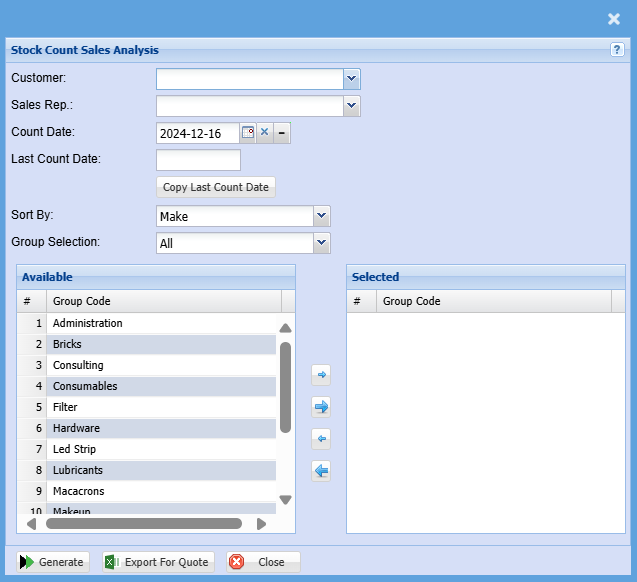This screenshot has height=582, width=637.
Task: Click the Available list scroll down arrow
Action: point(285,500)
